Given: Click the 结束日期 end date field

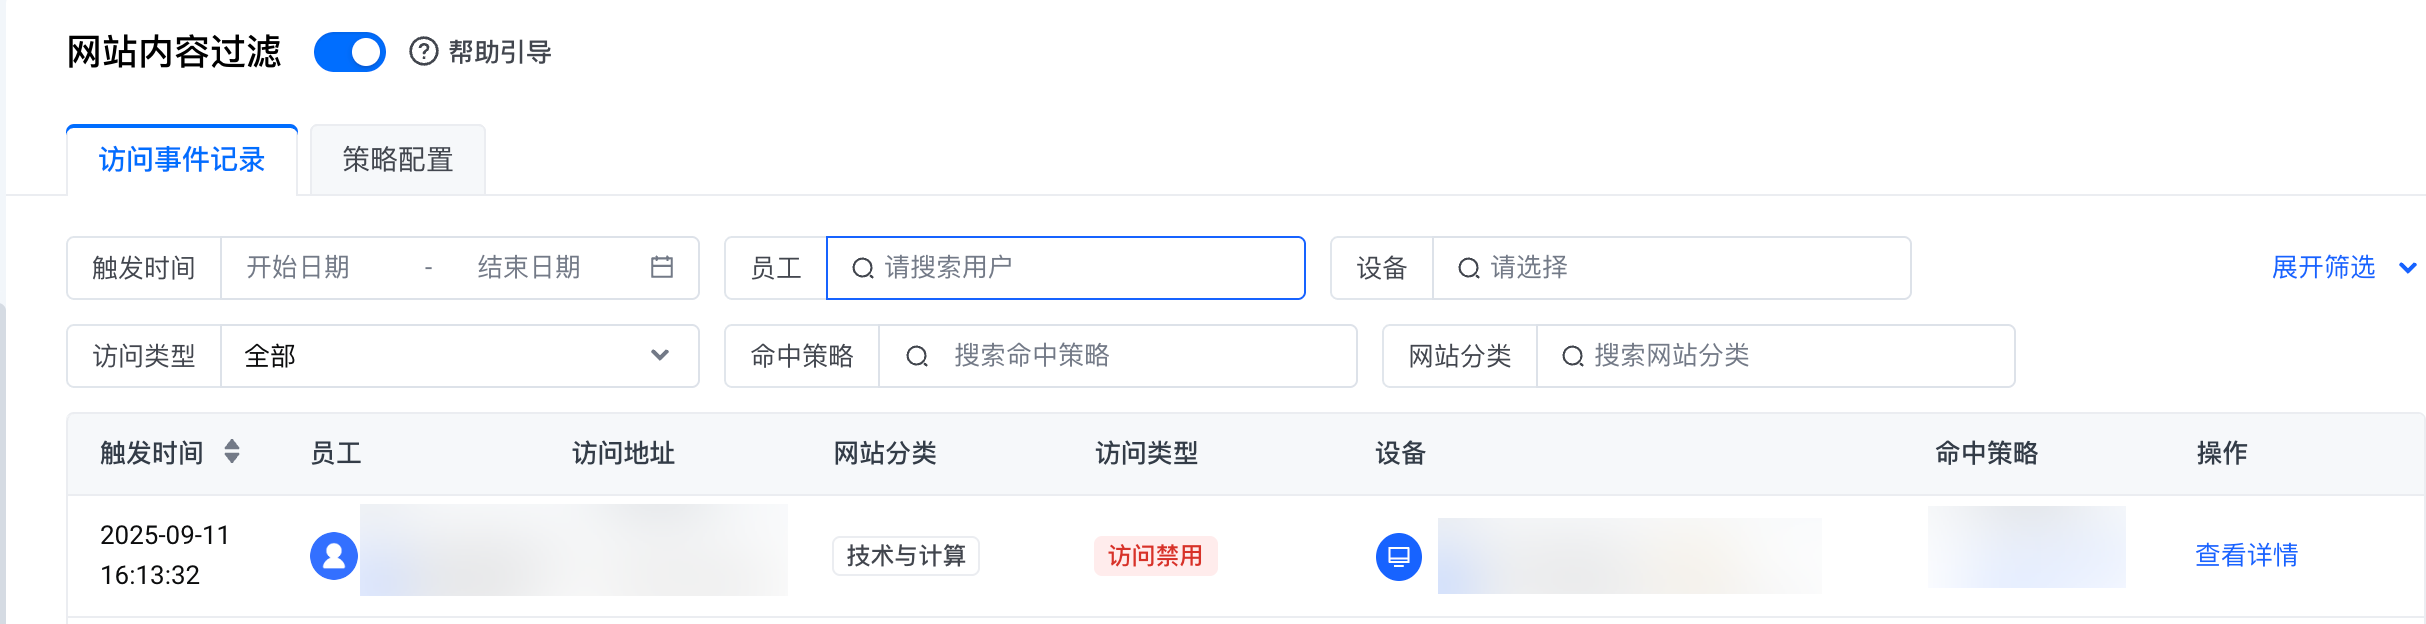Looking at the screenshot, I should click(x=529, y=267).
